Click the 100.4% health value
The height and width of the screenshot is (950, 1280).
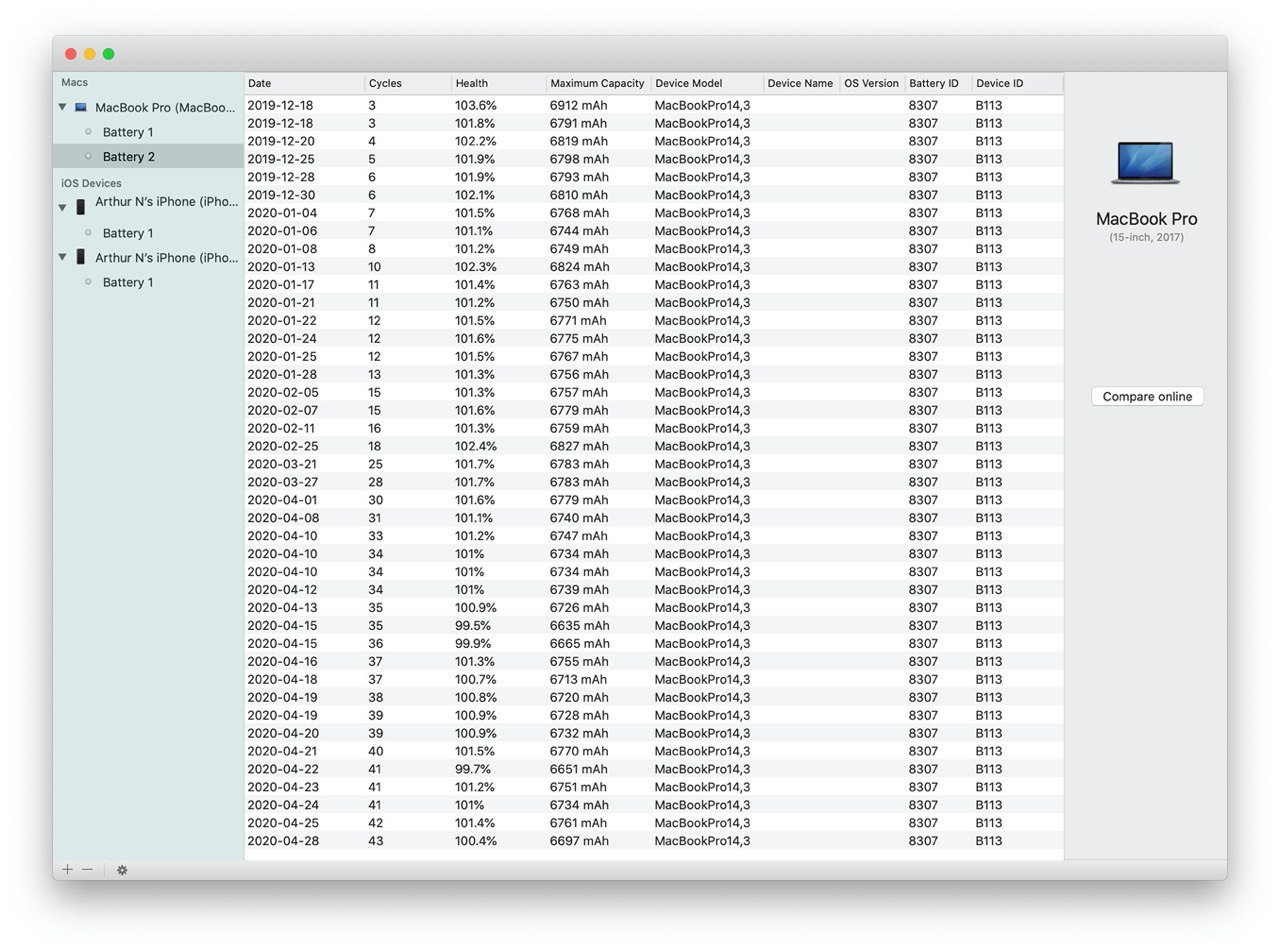coord(476,841)
